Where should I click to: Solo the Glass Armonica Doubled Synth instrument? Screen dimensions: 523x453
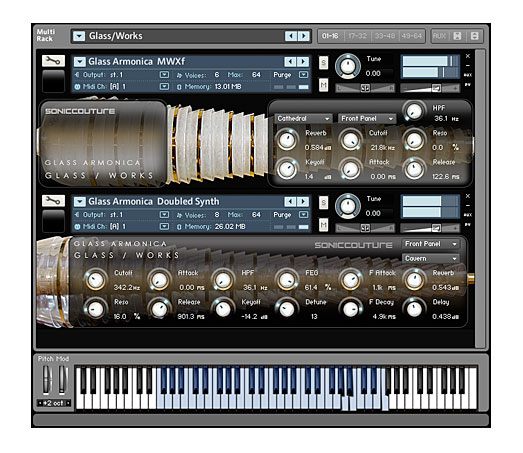(323, 202)
